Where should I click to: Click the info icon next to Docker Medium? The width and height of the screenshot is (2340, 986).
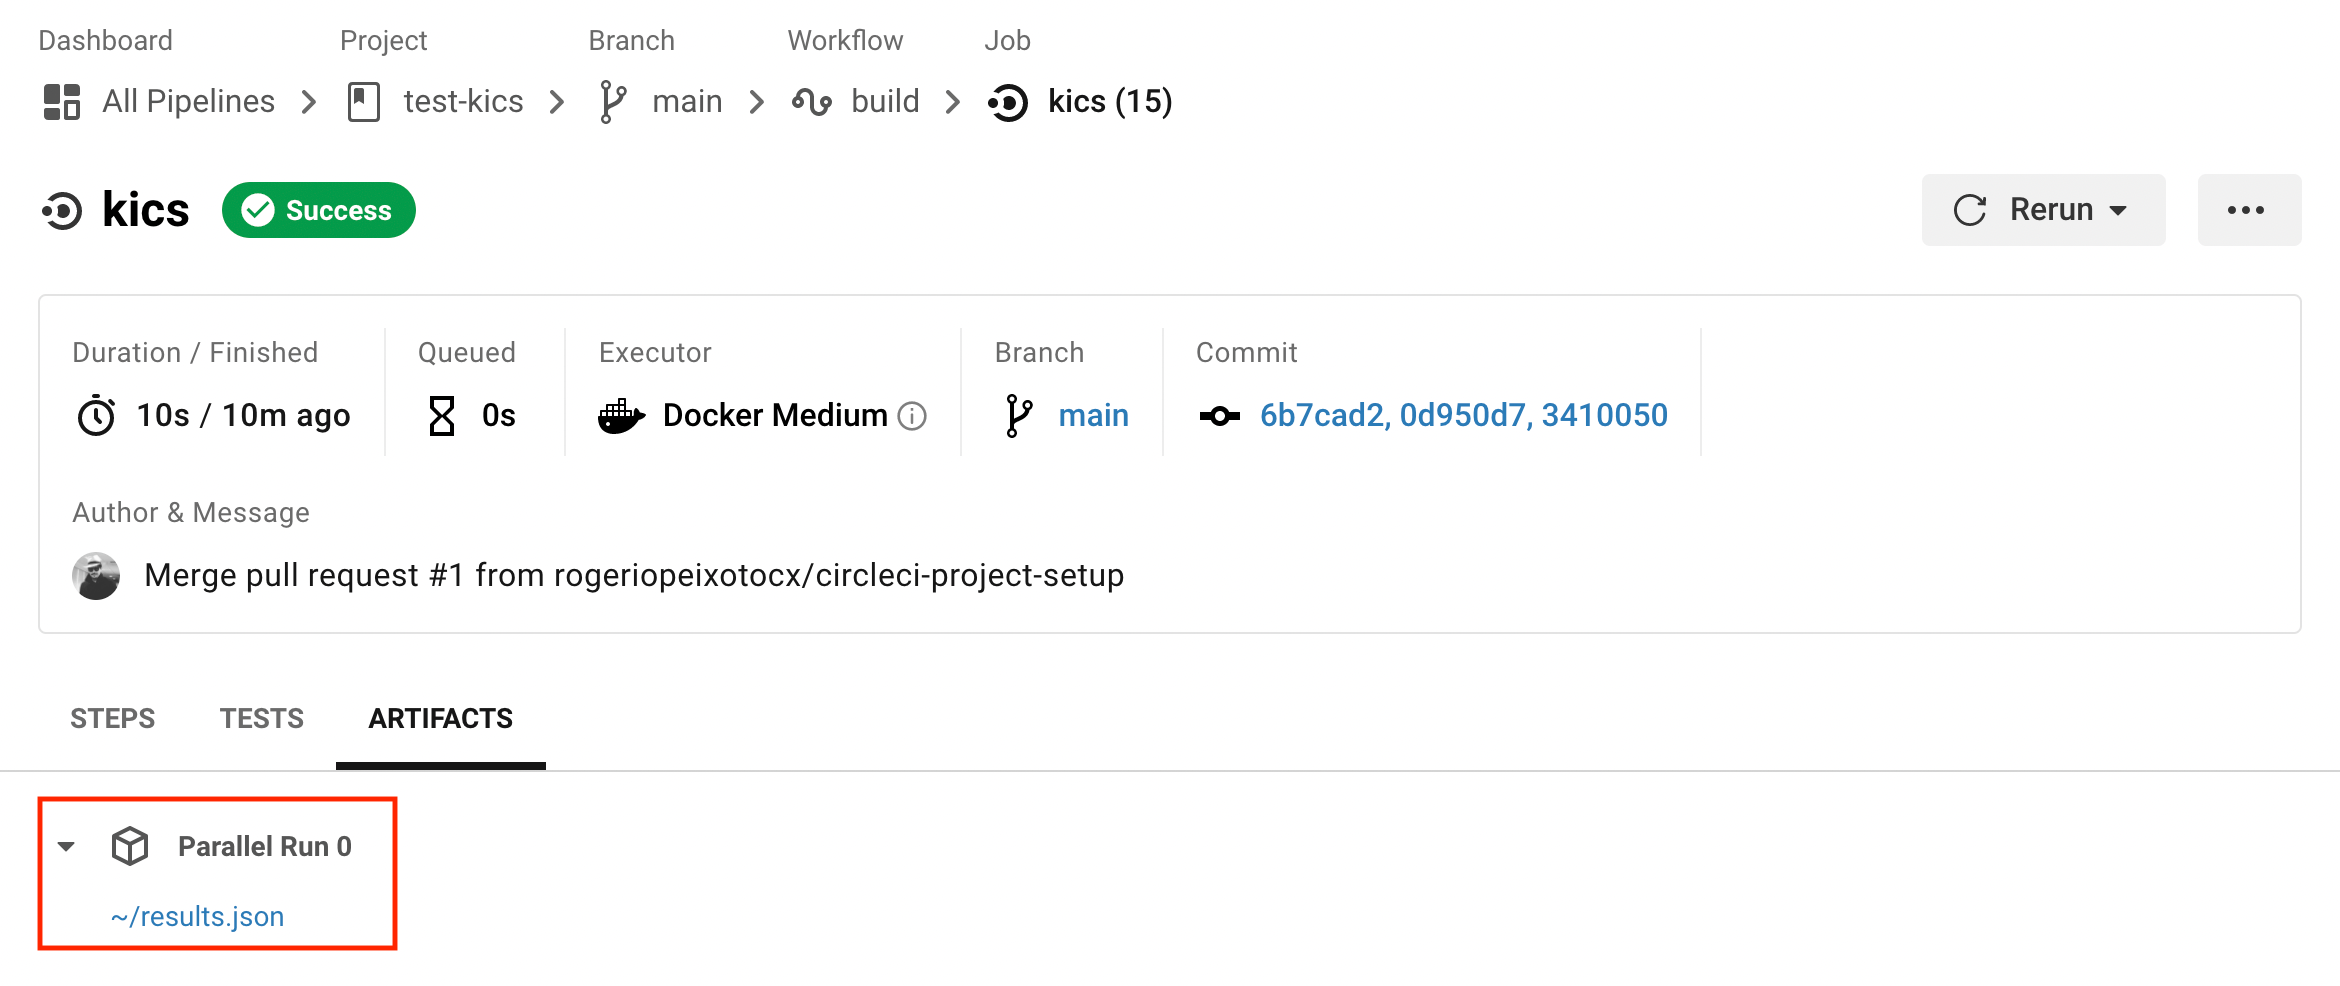912,416
